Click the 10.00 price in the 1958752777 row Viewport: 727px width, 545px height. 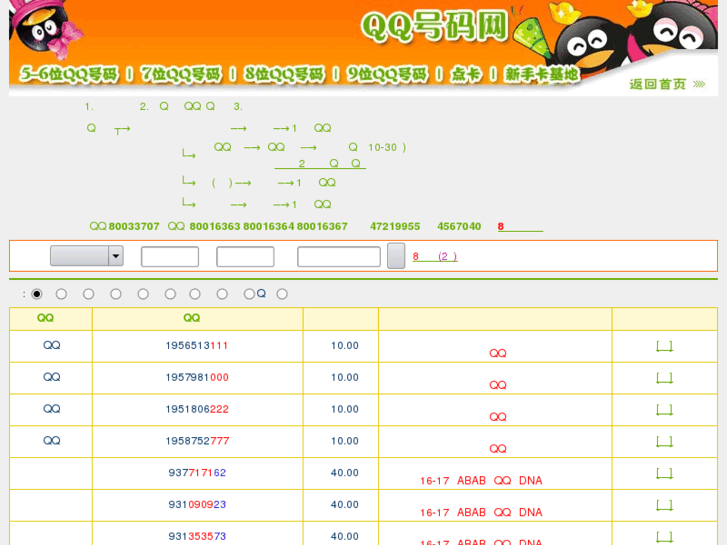(344, 441)
